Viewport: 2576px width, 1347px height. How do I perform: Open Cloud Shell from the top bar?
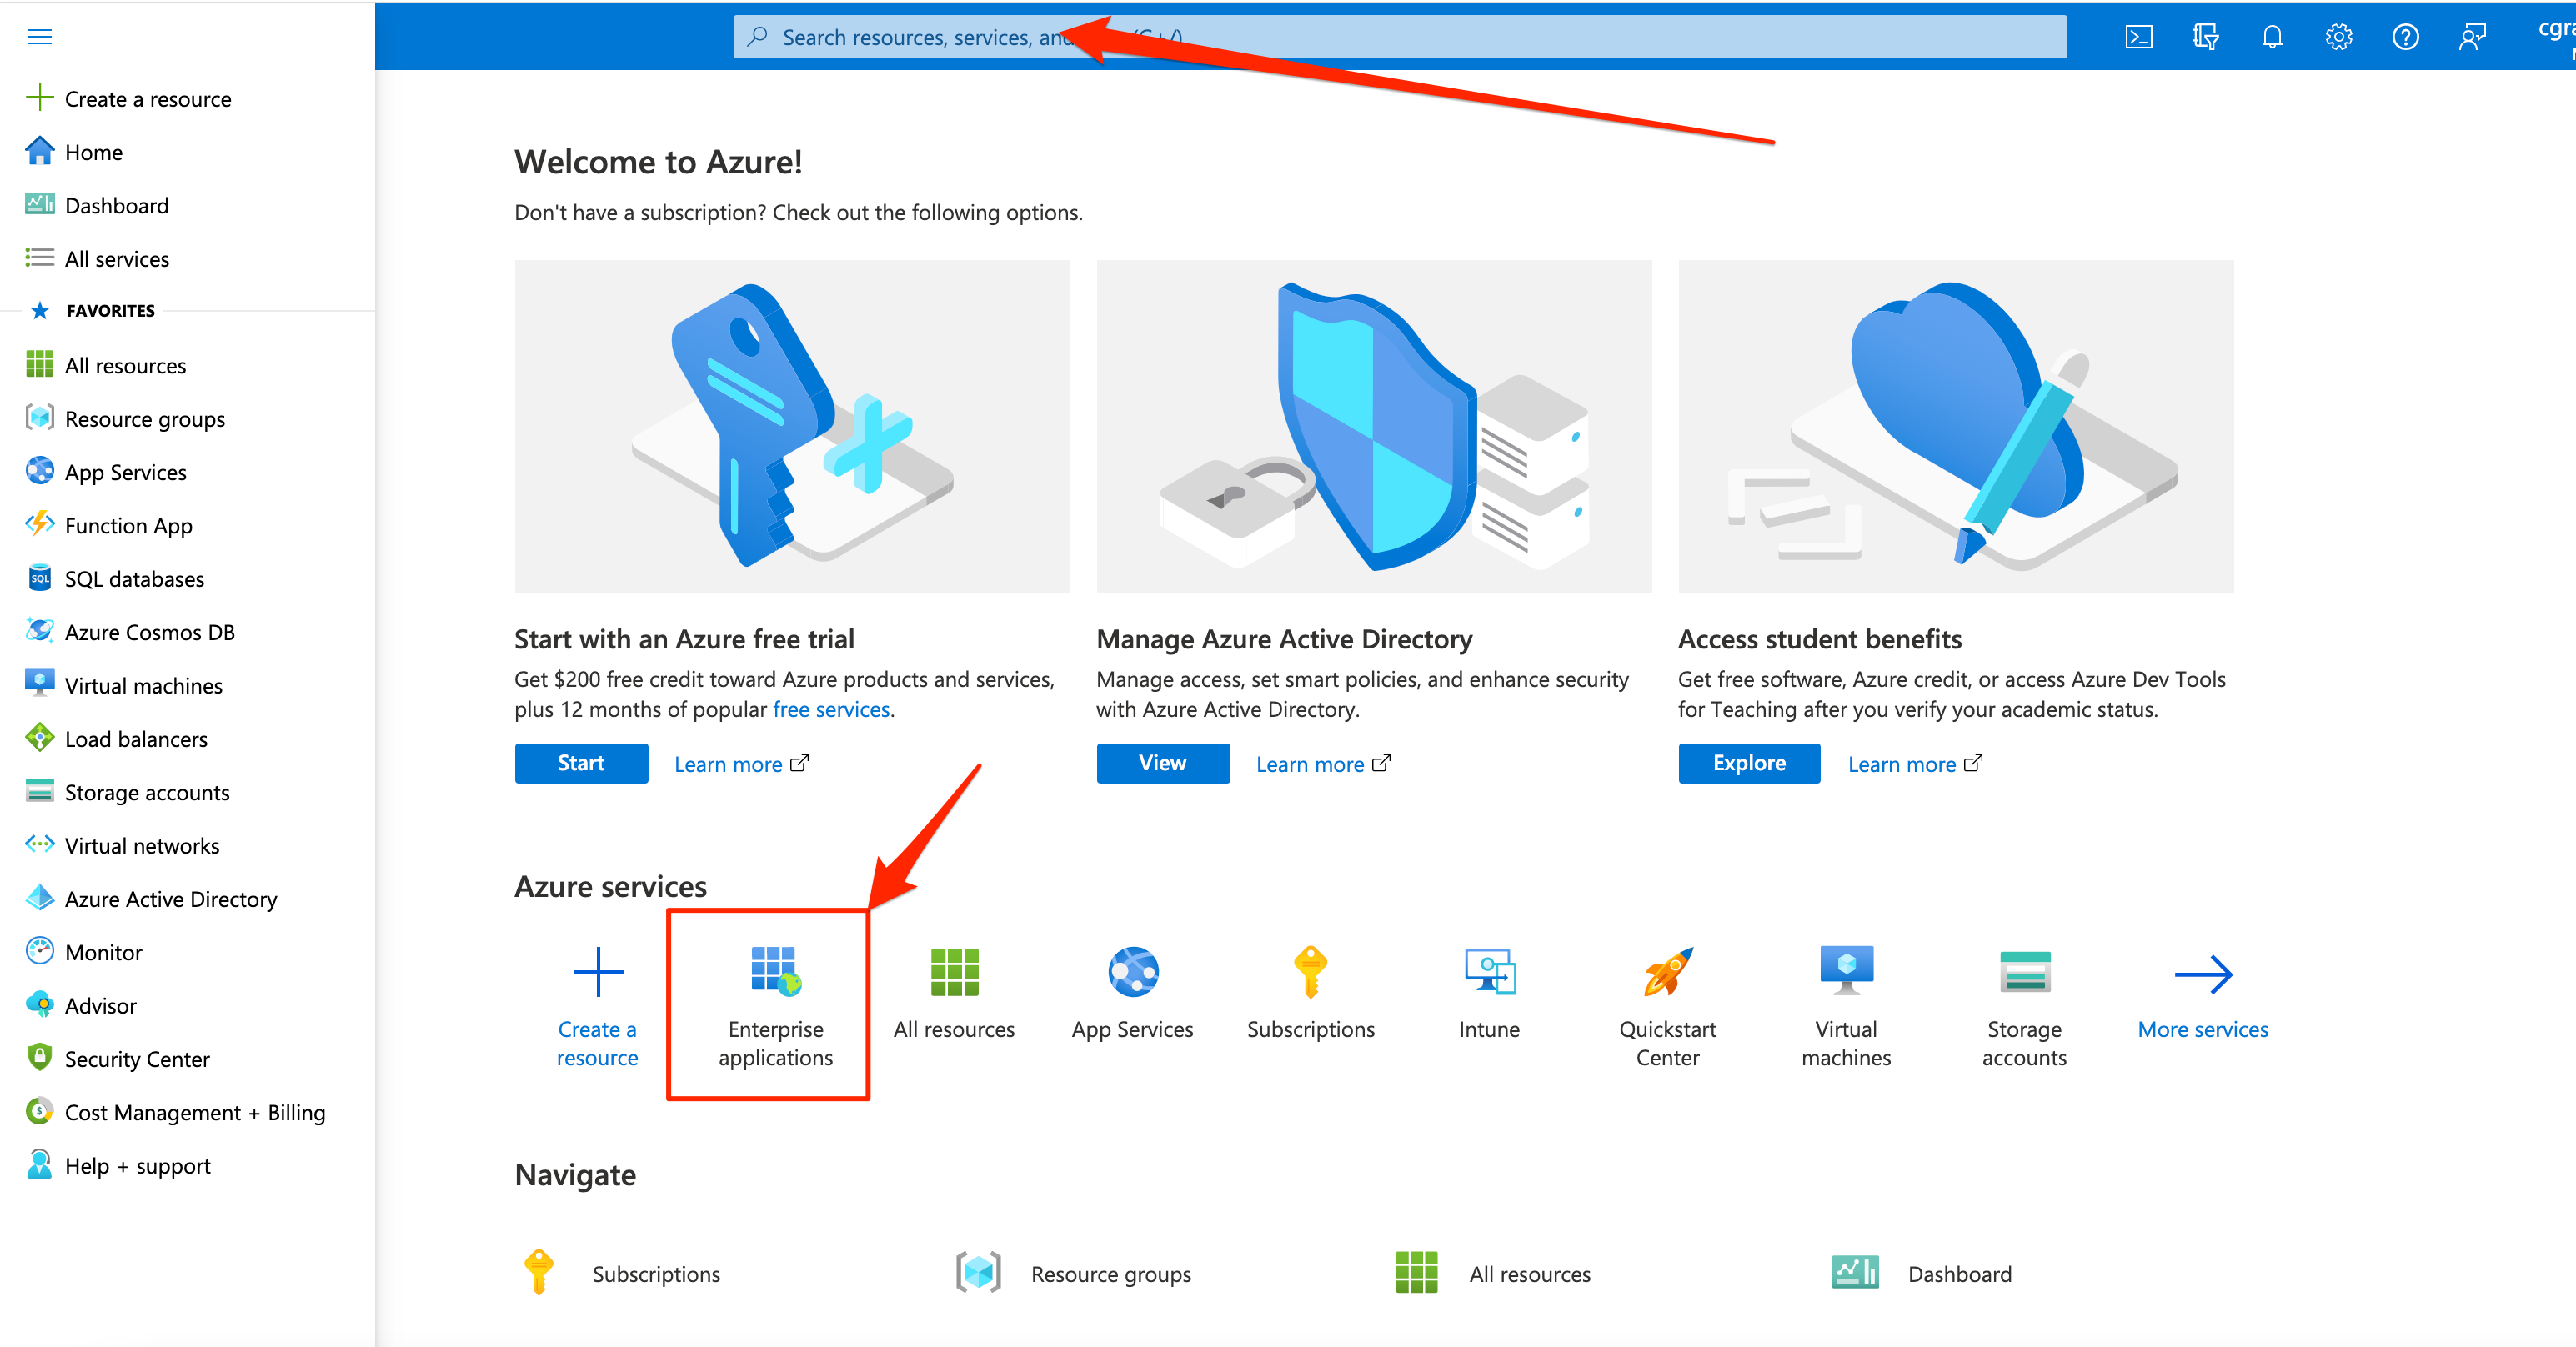click(2138, 37)
